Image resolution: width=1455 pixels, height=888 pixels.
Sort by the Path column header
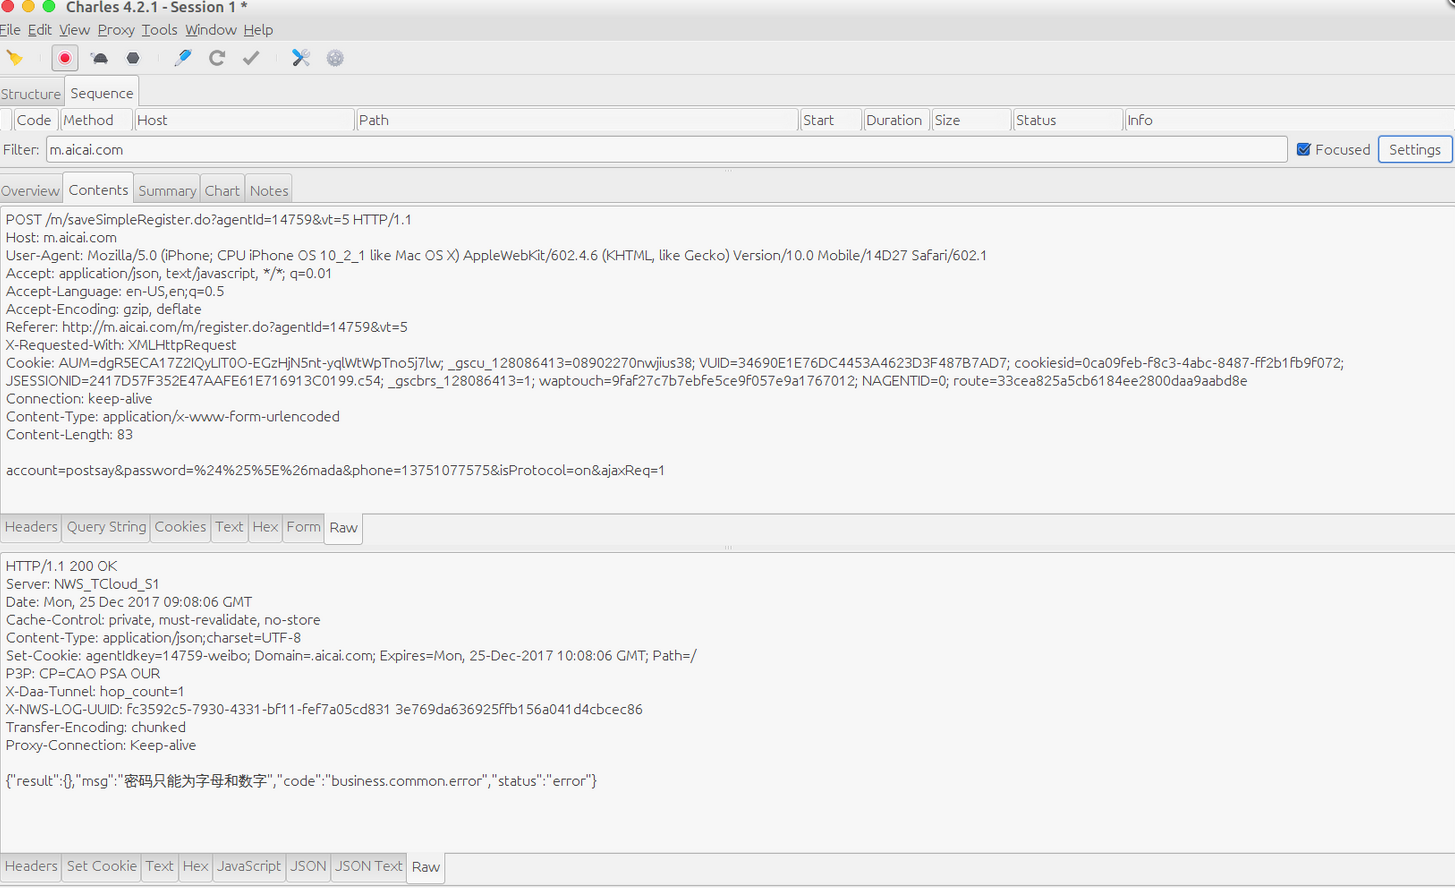pyautogui.click(x=577, y=120)
